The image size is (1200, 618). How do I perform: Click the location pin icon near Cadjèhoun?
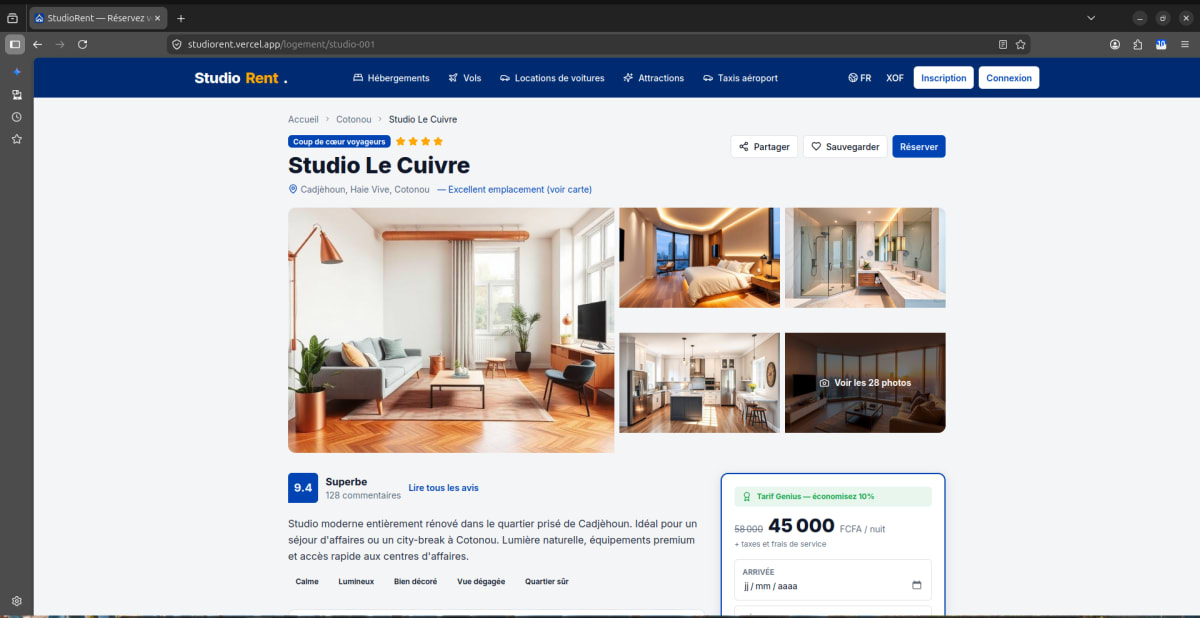tap(293, 189)
